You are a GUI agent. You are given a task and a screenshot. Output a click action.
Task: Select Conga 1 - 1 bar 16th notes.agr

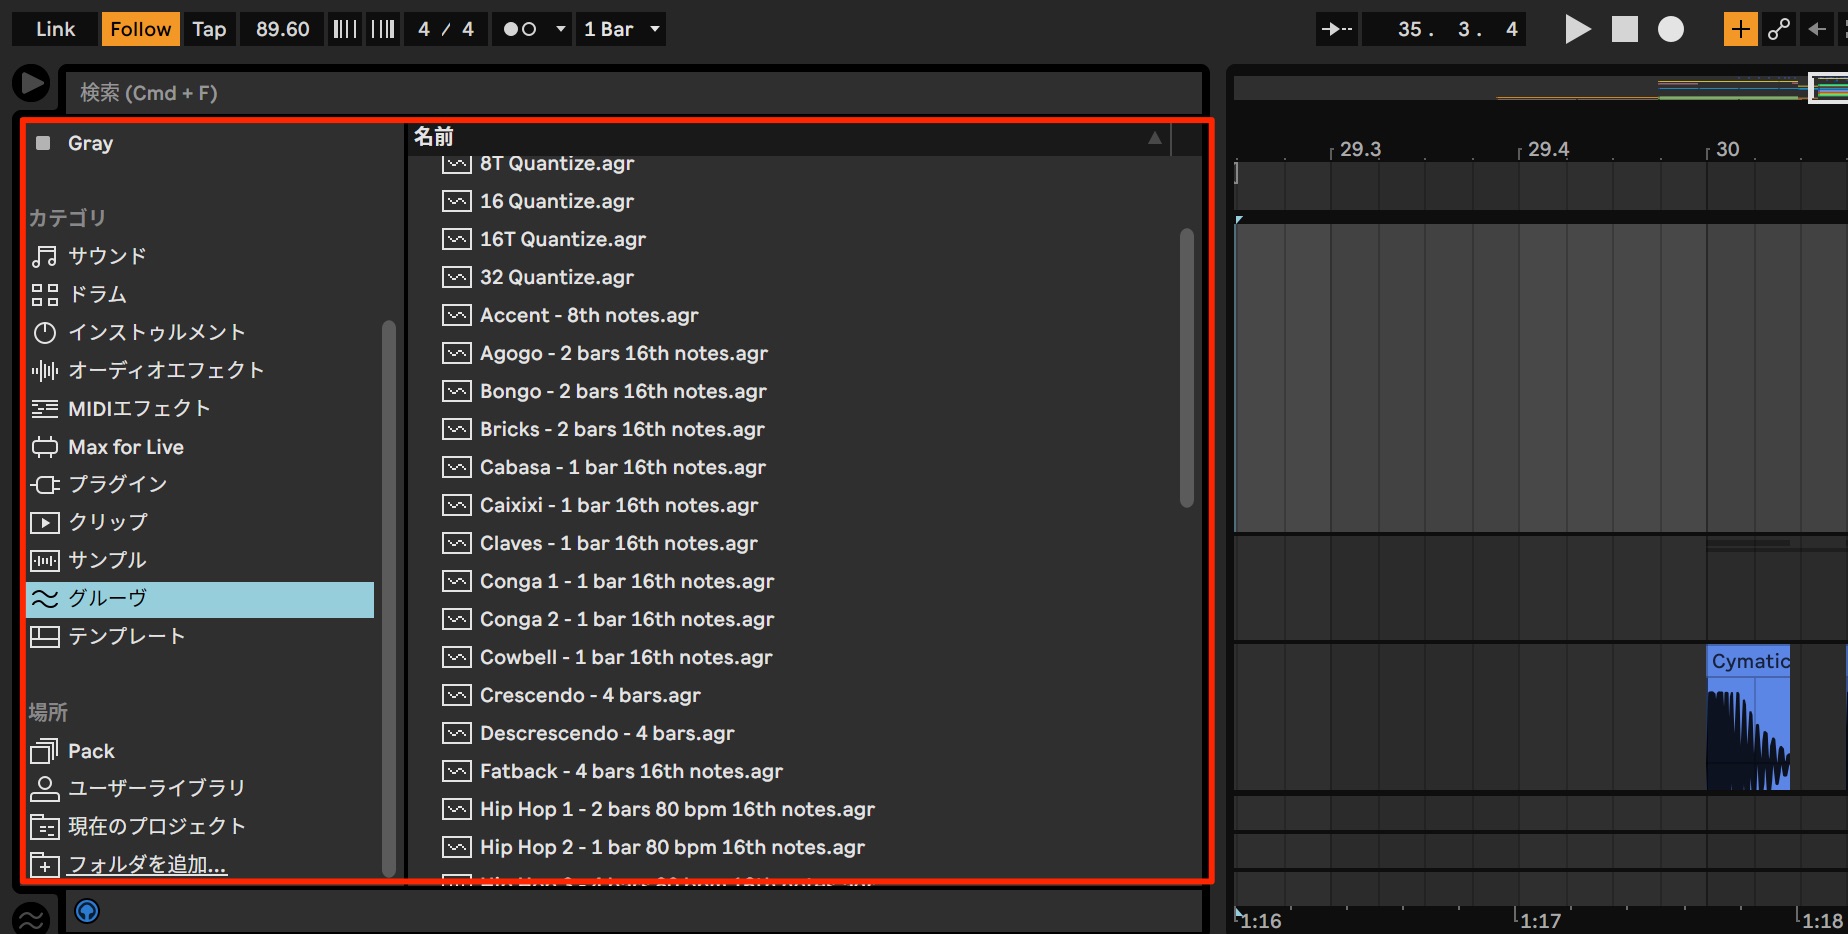(x=627, y=581)
